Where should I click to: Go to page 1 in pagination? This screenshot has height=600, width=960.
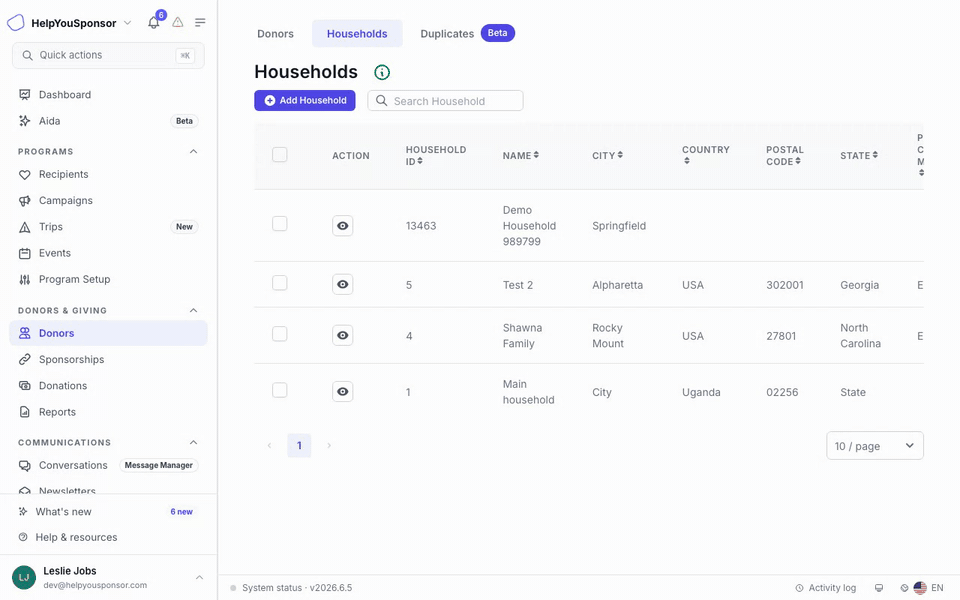(x=299, y=446)
